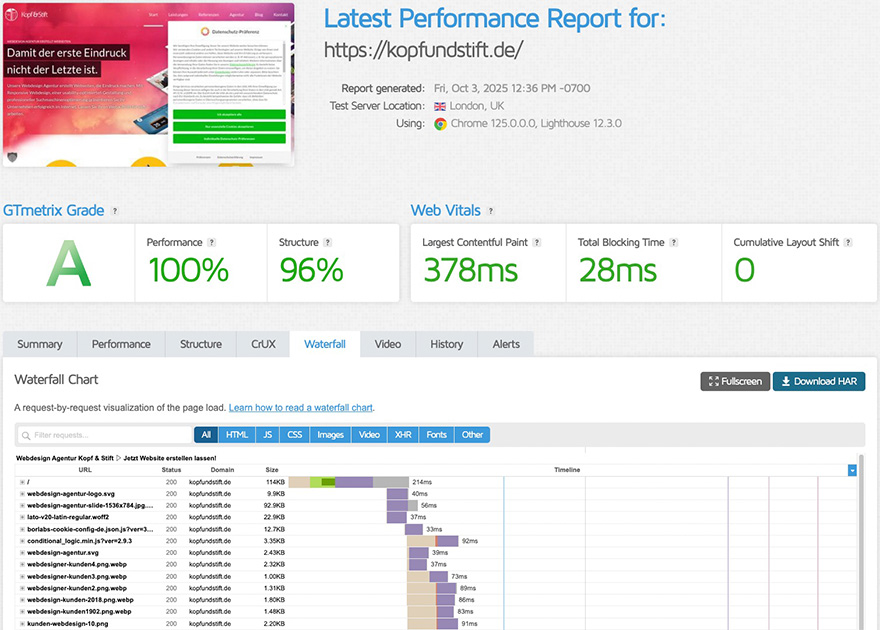Image resolution: width=880 pixels, height=630 pixels.
Task: Click the help icon beside GTmetrix Grade
Action: pyautogui.click(x=115, y=211)
